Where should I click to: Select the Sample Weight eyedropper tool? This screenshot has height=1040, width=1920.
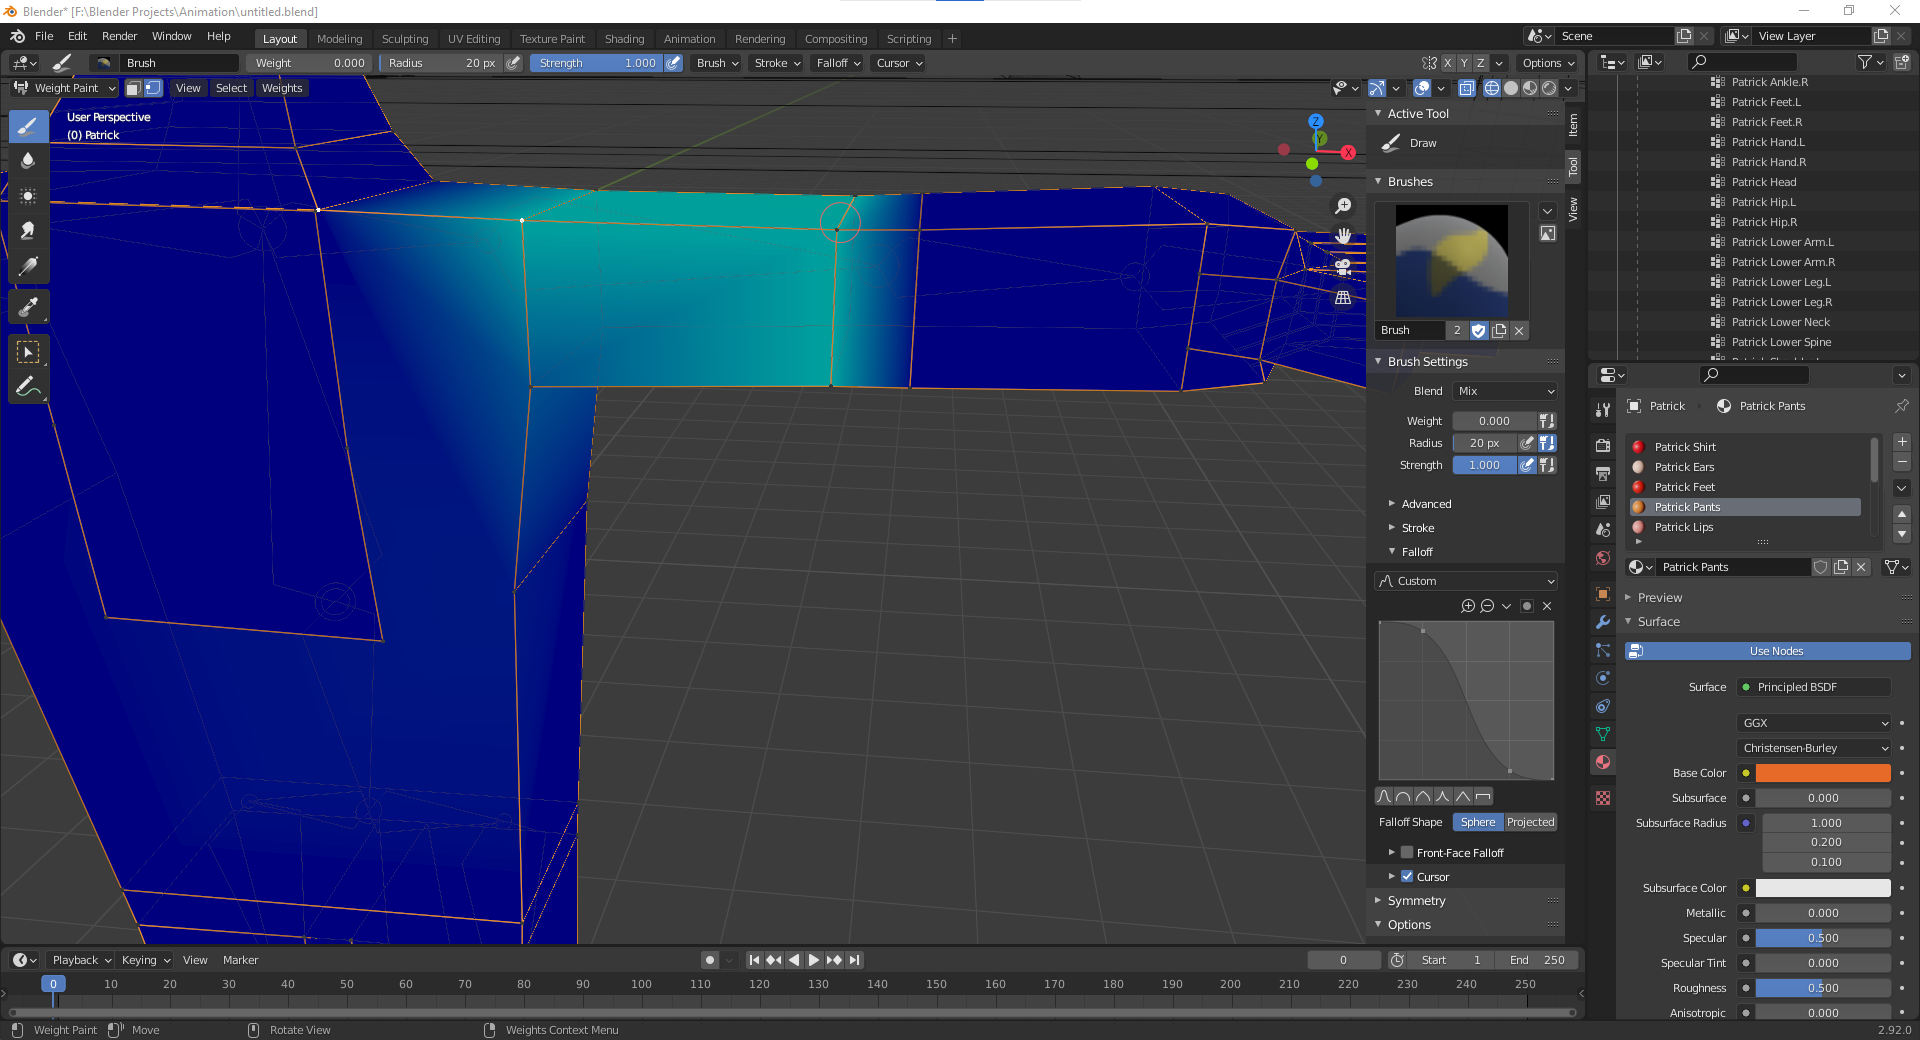[28, 307]
